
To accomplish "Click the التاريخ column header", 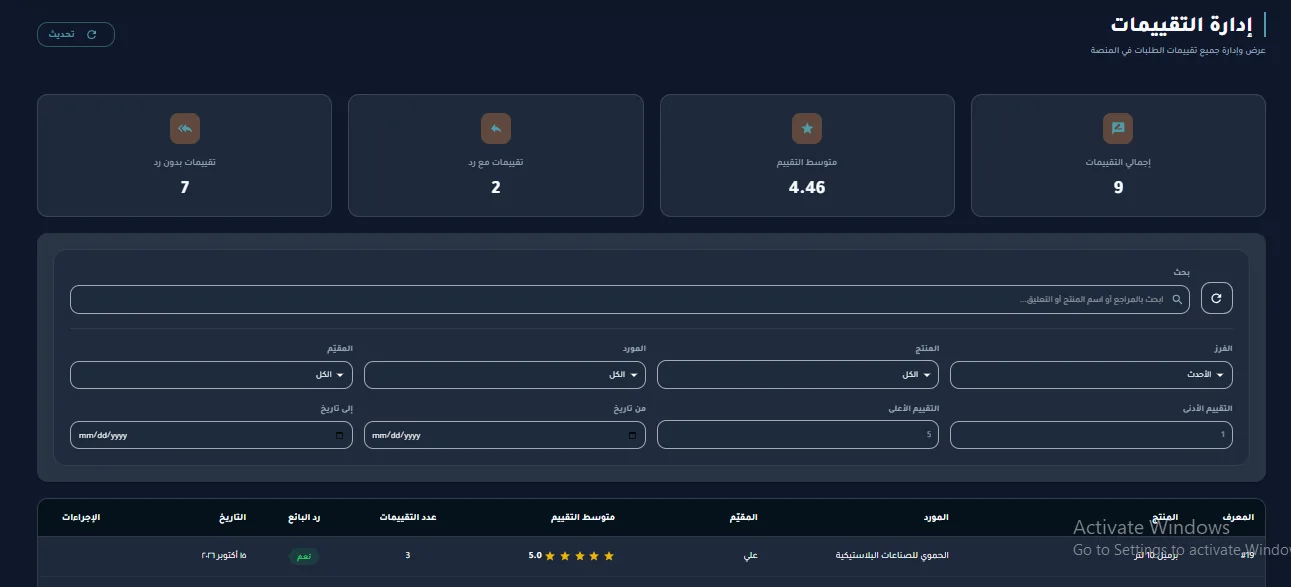I will (233, 517).
